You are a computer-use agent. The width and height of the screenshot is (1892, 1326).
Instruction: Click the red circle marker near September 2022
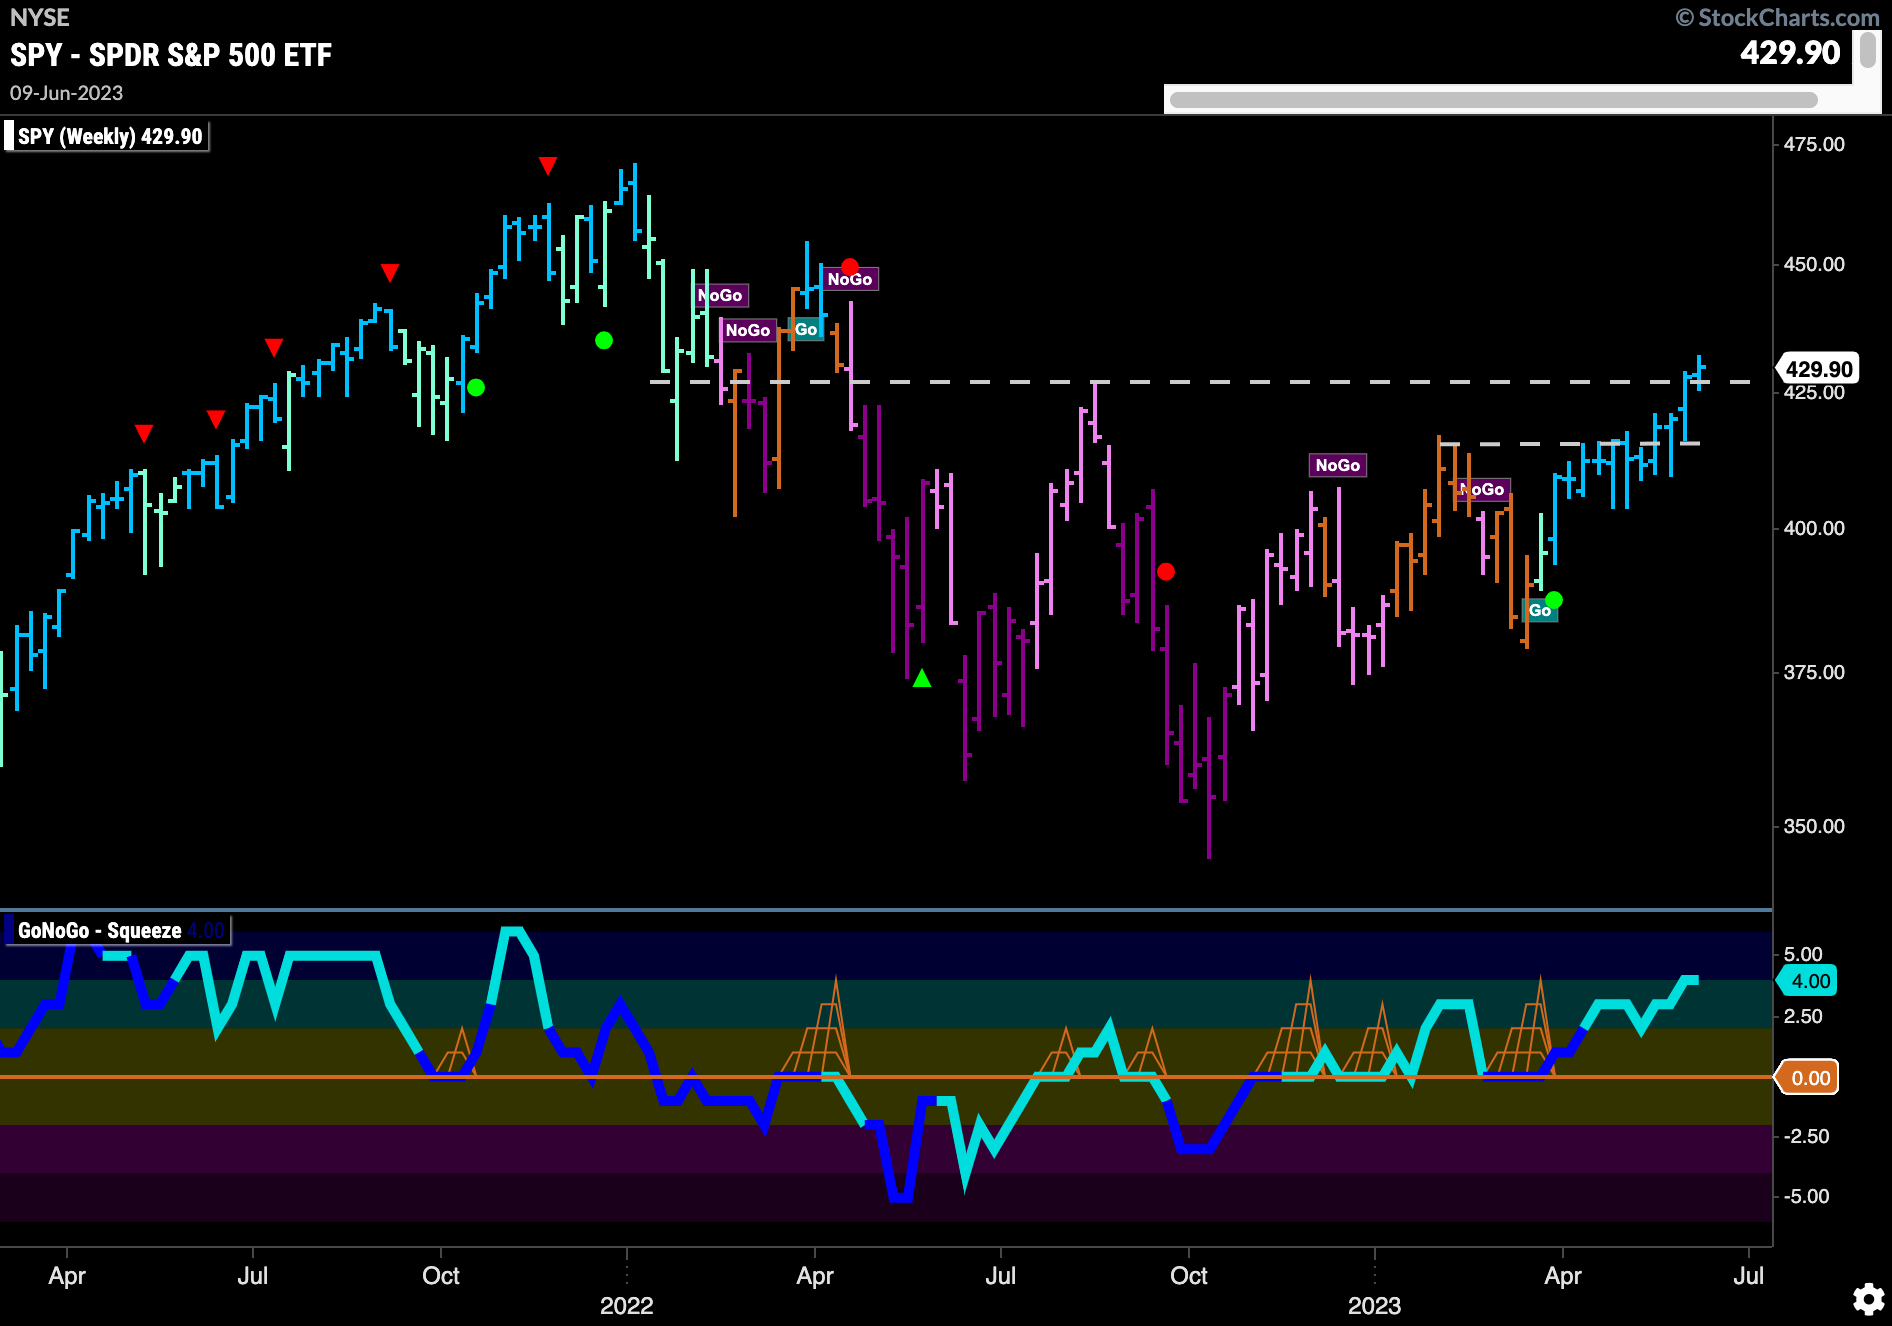pos(1166,572)
